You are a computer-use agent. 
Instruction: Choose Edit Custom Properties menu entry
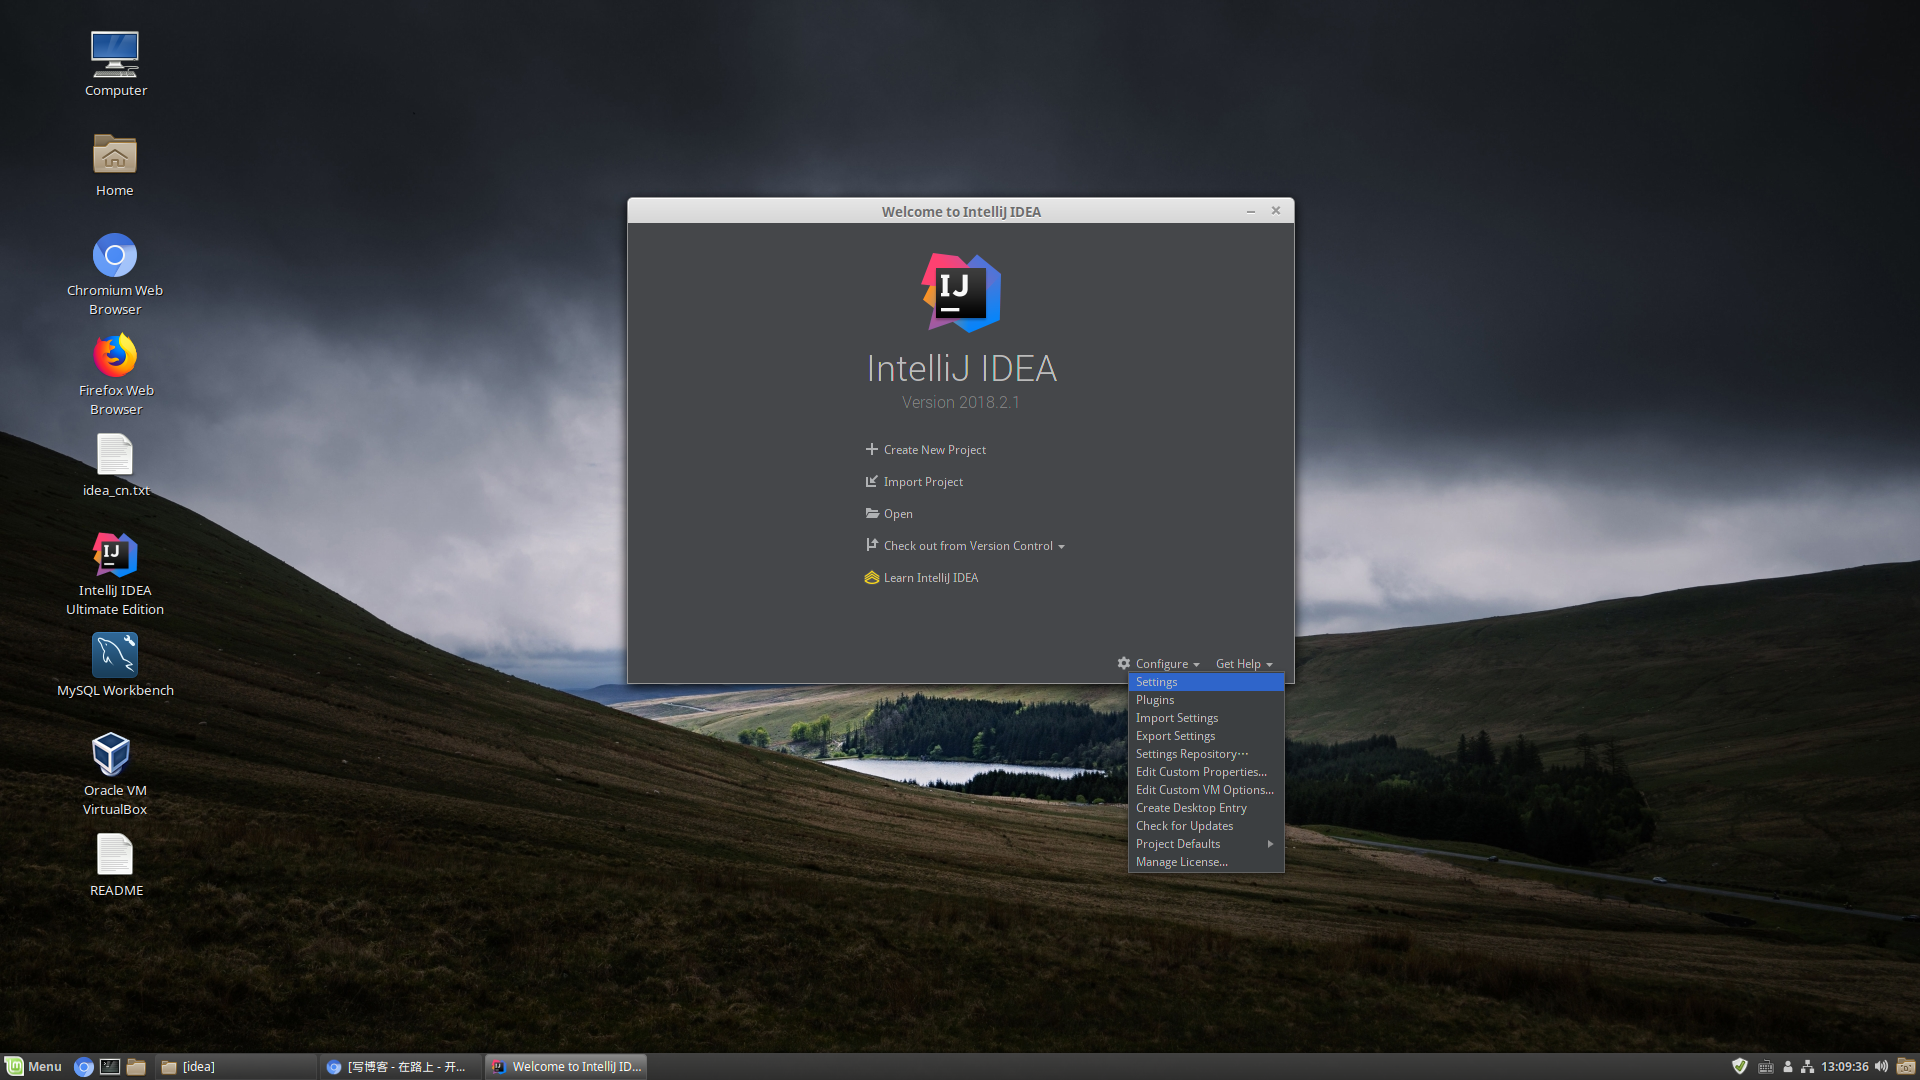pos(1206,772)
